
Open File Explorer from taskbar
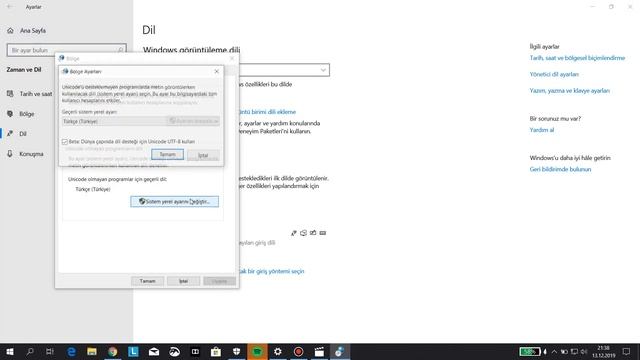(x=92, y=351)
